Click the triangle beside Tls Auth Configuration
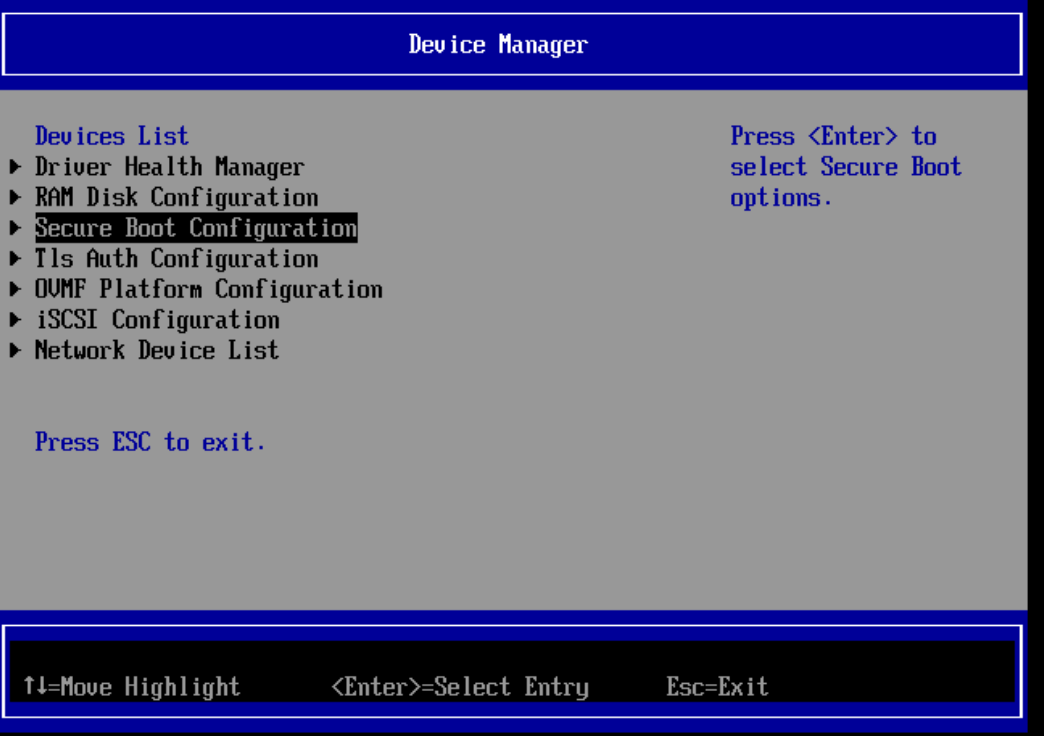 coord(15,259)
